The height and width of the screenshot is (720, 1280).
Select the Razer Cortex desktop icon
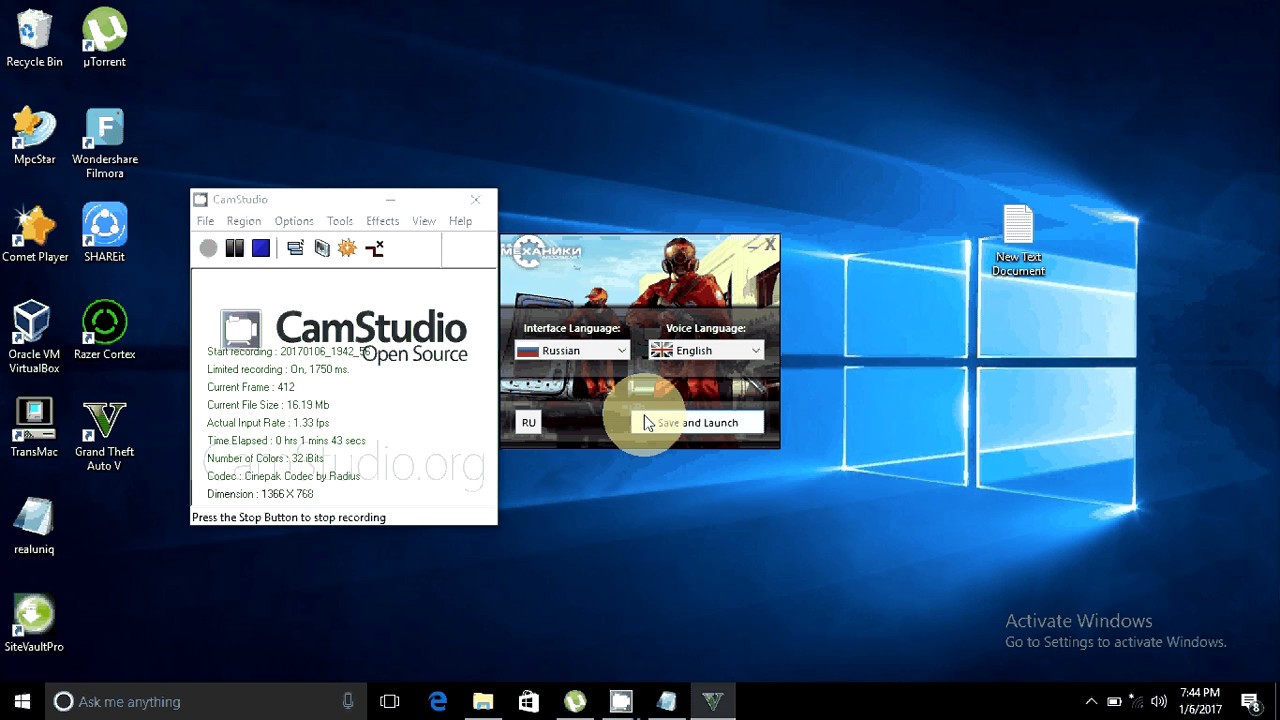point(104,331)
